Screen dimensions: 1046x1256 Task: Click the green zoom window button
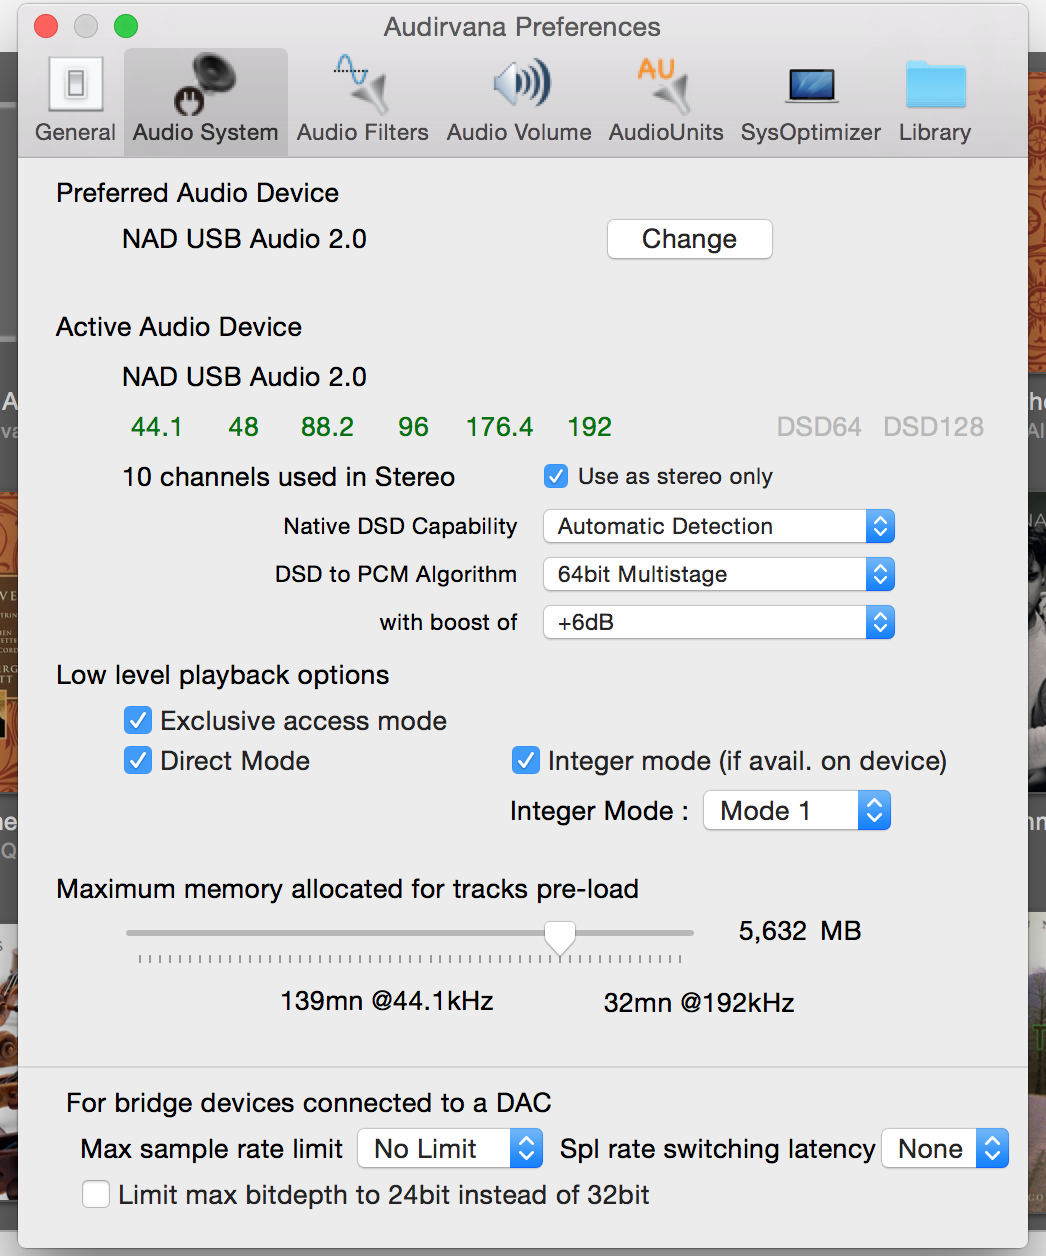click(126, 26)
